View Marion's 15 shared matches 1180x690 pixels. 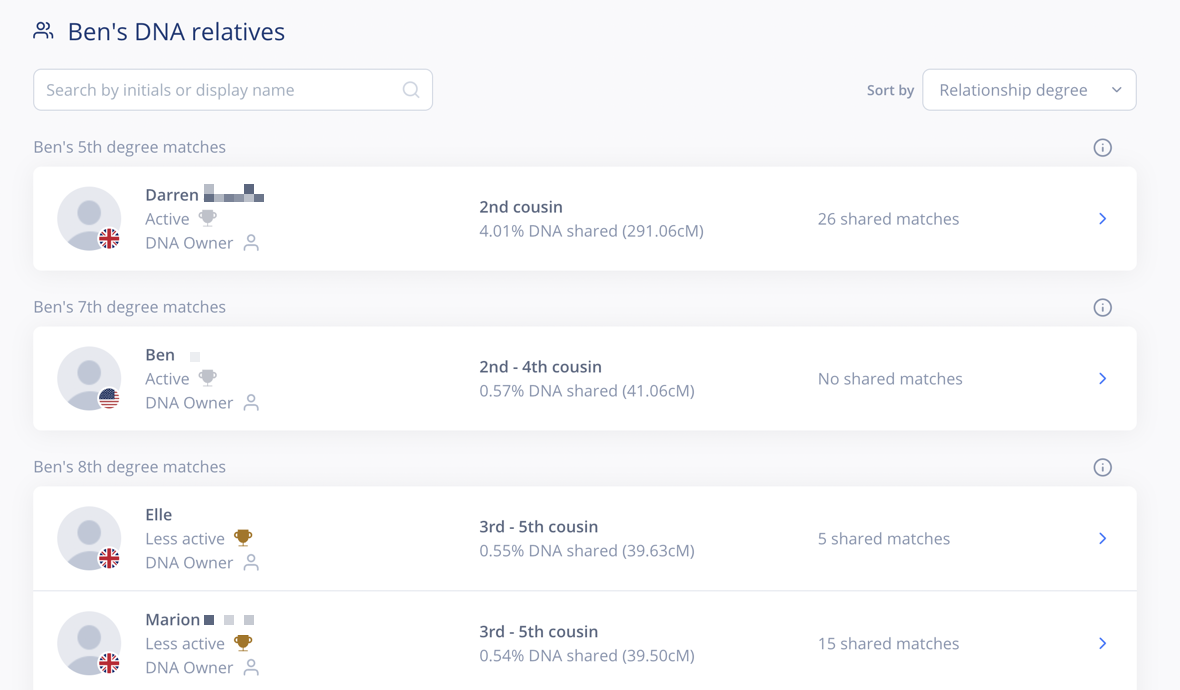click(888, 644)
